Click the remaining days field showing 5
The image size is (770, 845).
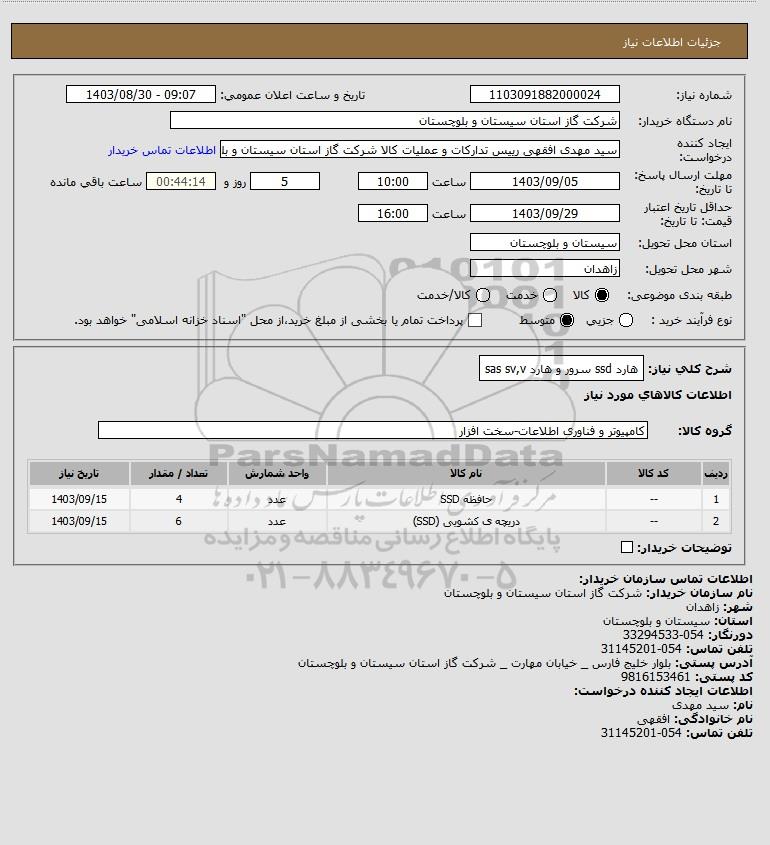[285, 182]
